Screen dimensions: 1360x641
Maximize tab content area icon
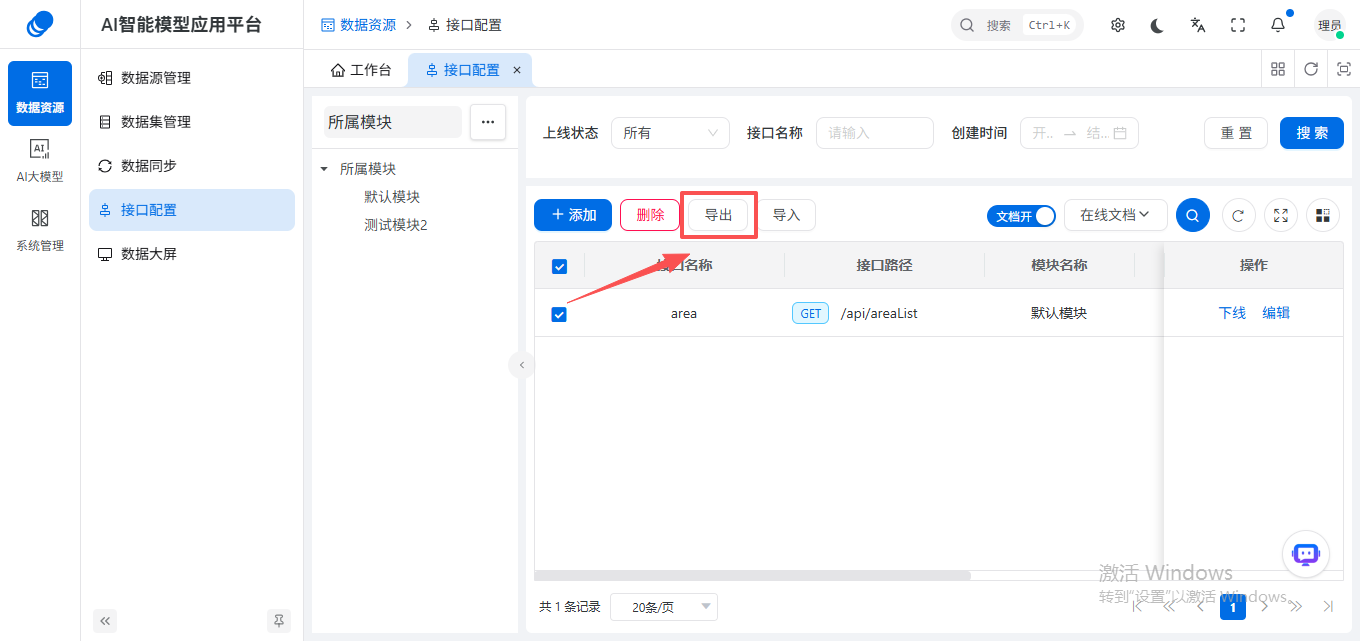coord(1344,69)
